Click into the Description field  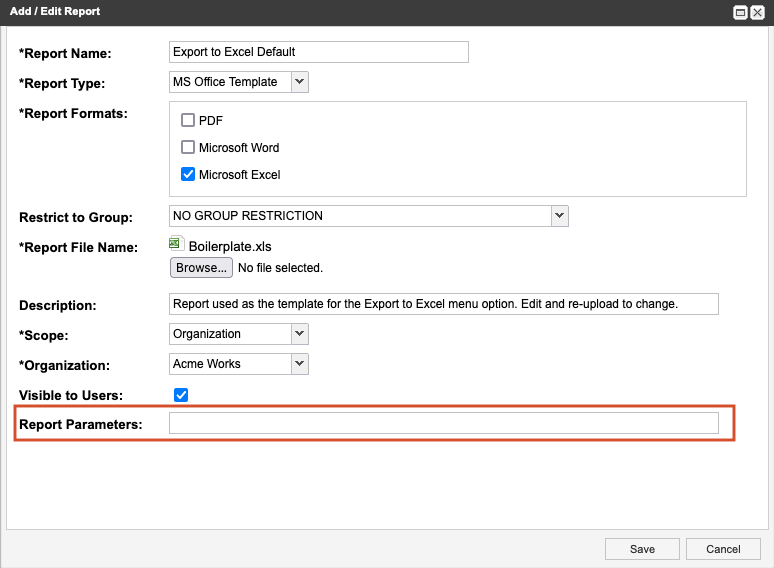443,304
